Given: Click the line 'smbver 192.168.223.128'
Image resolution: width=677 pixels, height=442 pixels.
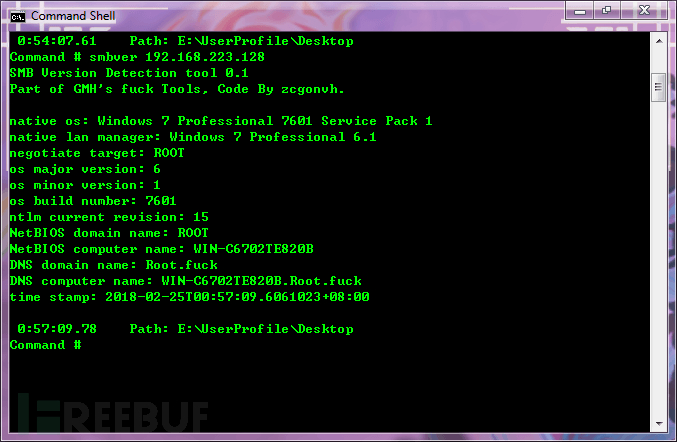Looking at the screenshot, I should [137, 57].
